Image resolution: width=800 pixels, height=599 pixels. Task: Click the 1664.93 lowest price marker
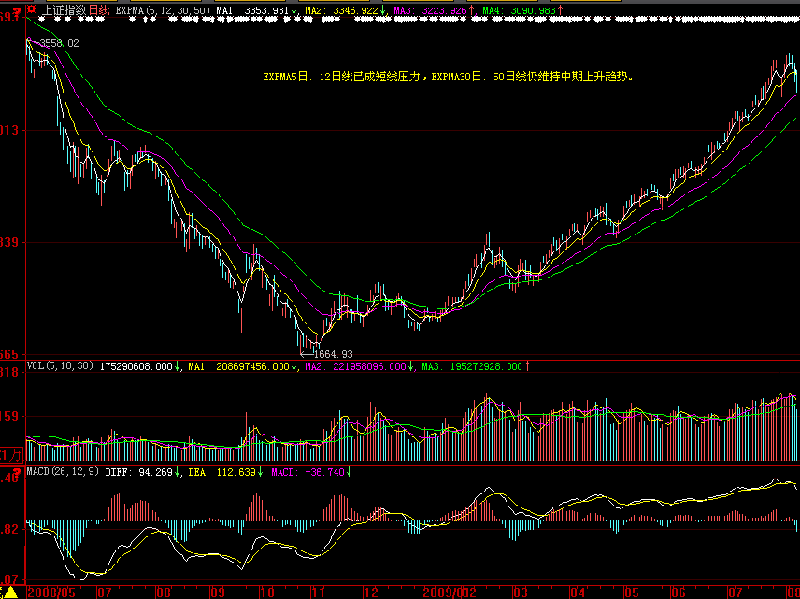[x=333, y=354]
